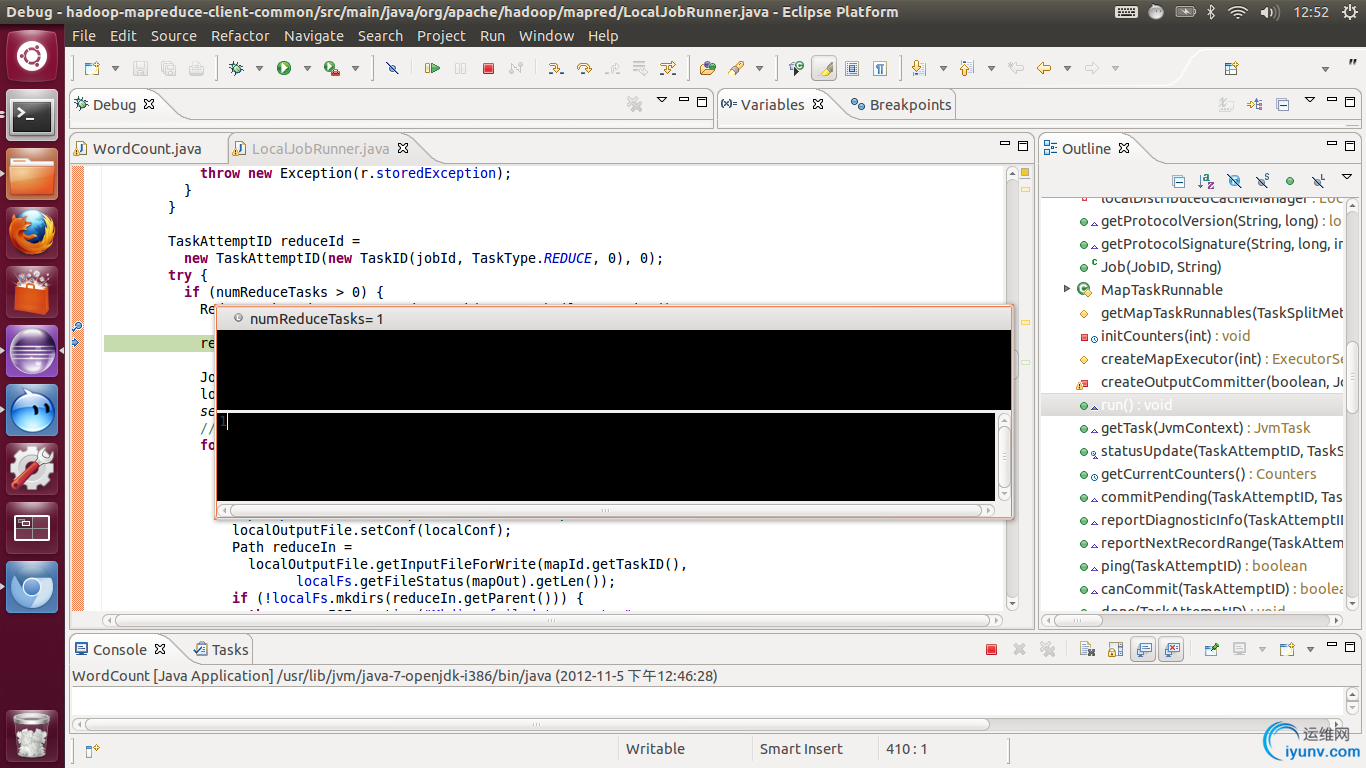Open the Run configurations dropdown arrow

click(x=306, y=68)
